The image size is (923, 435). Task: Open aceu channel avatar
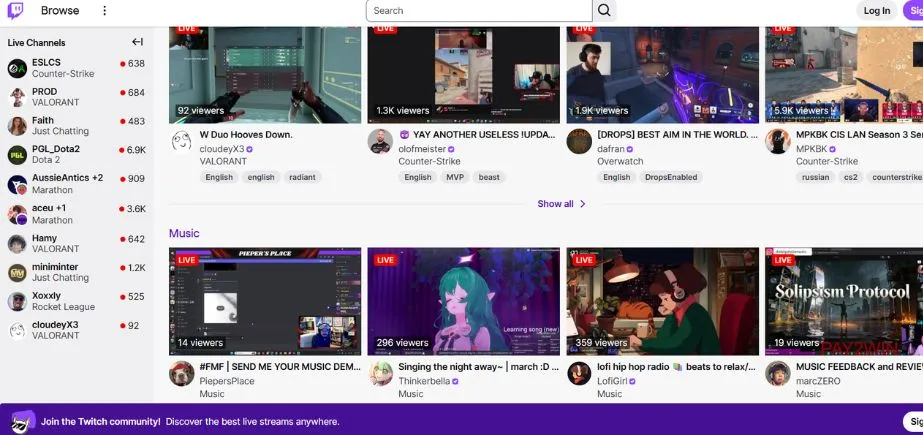click(x=17, y=214)
